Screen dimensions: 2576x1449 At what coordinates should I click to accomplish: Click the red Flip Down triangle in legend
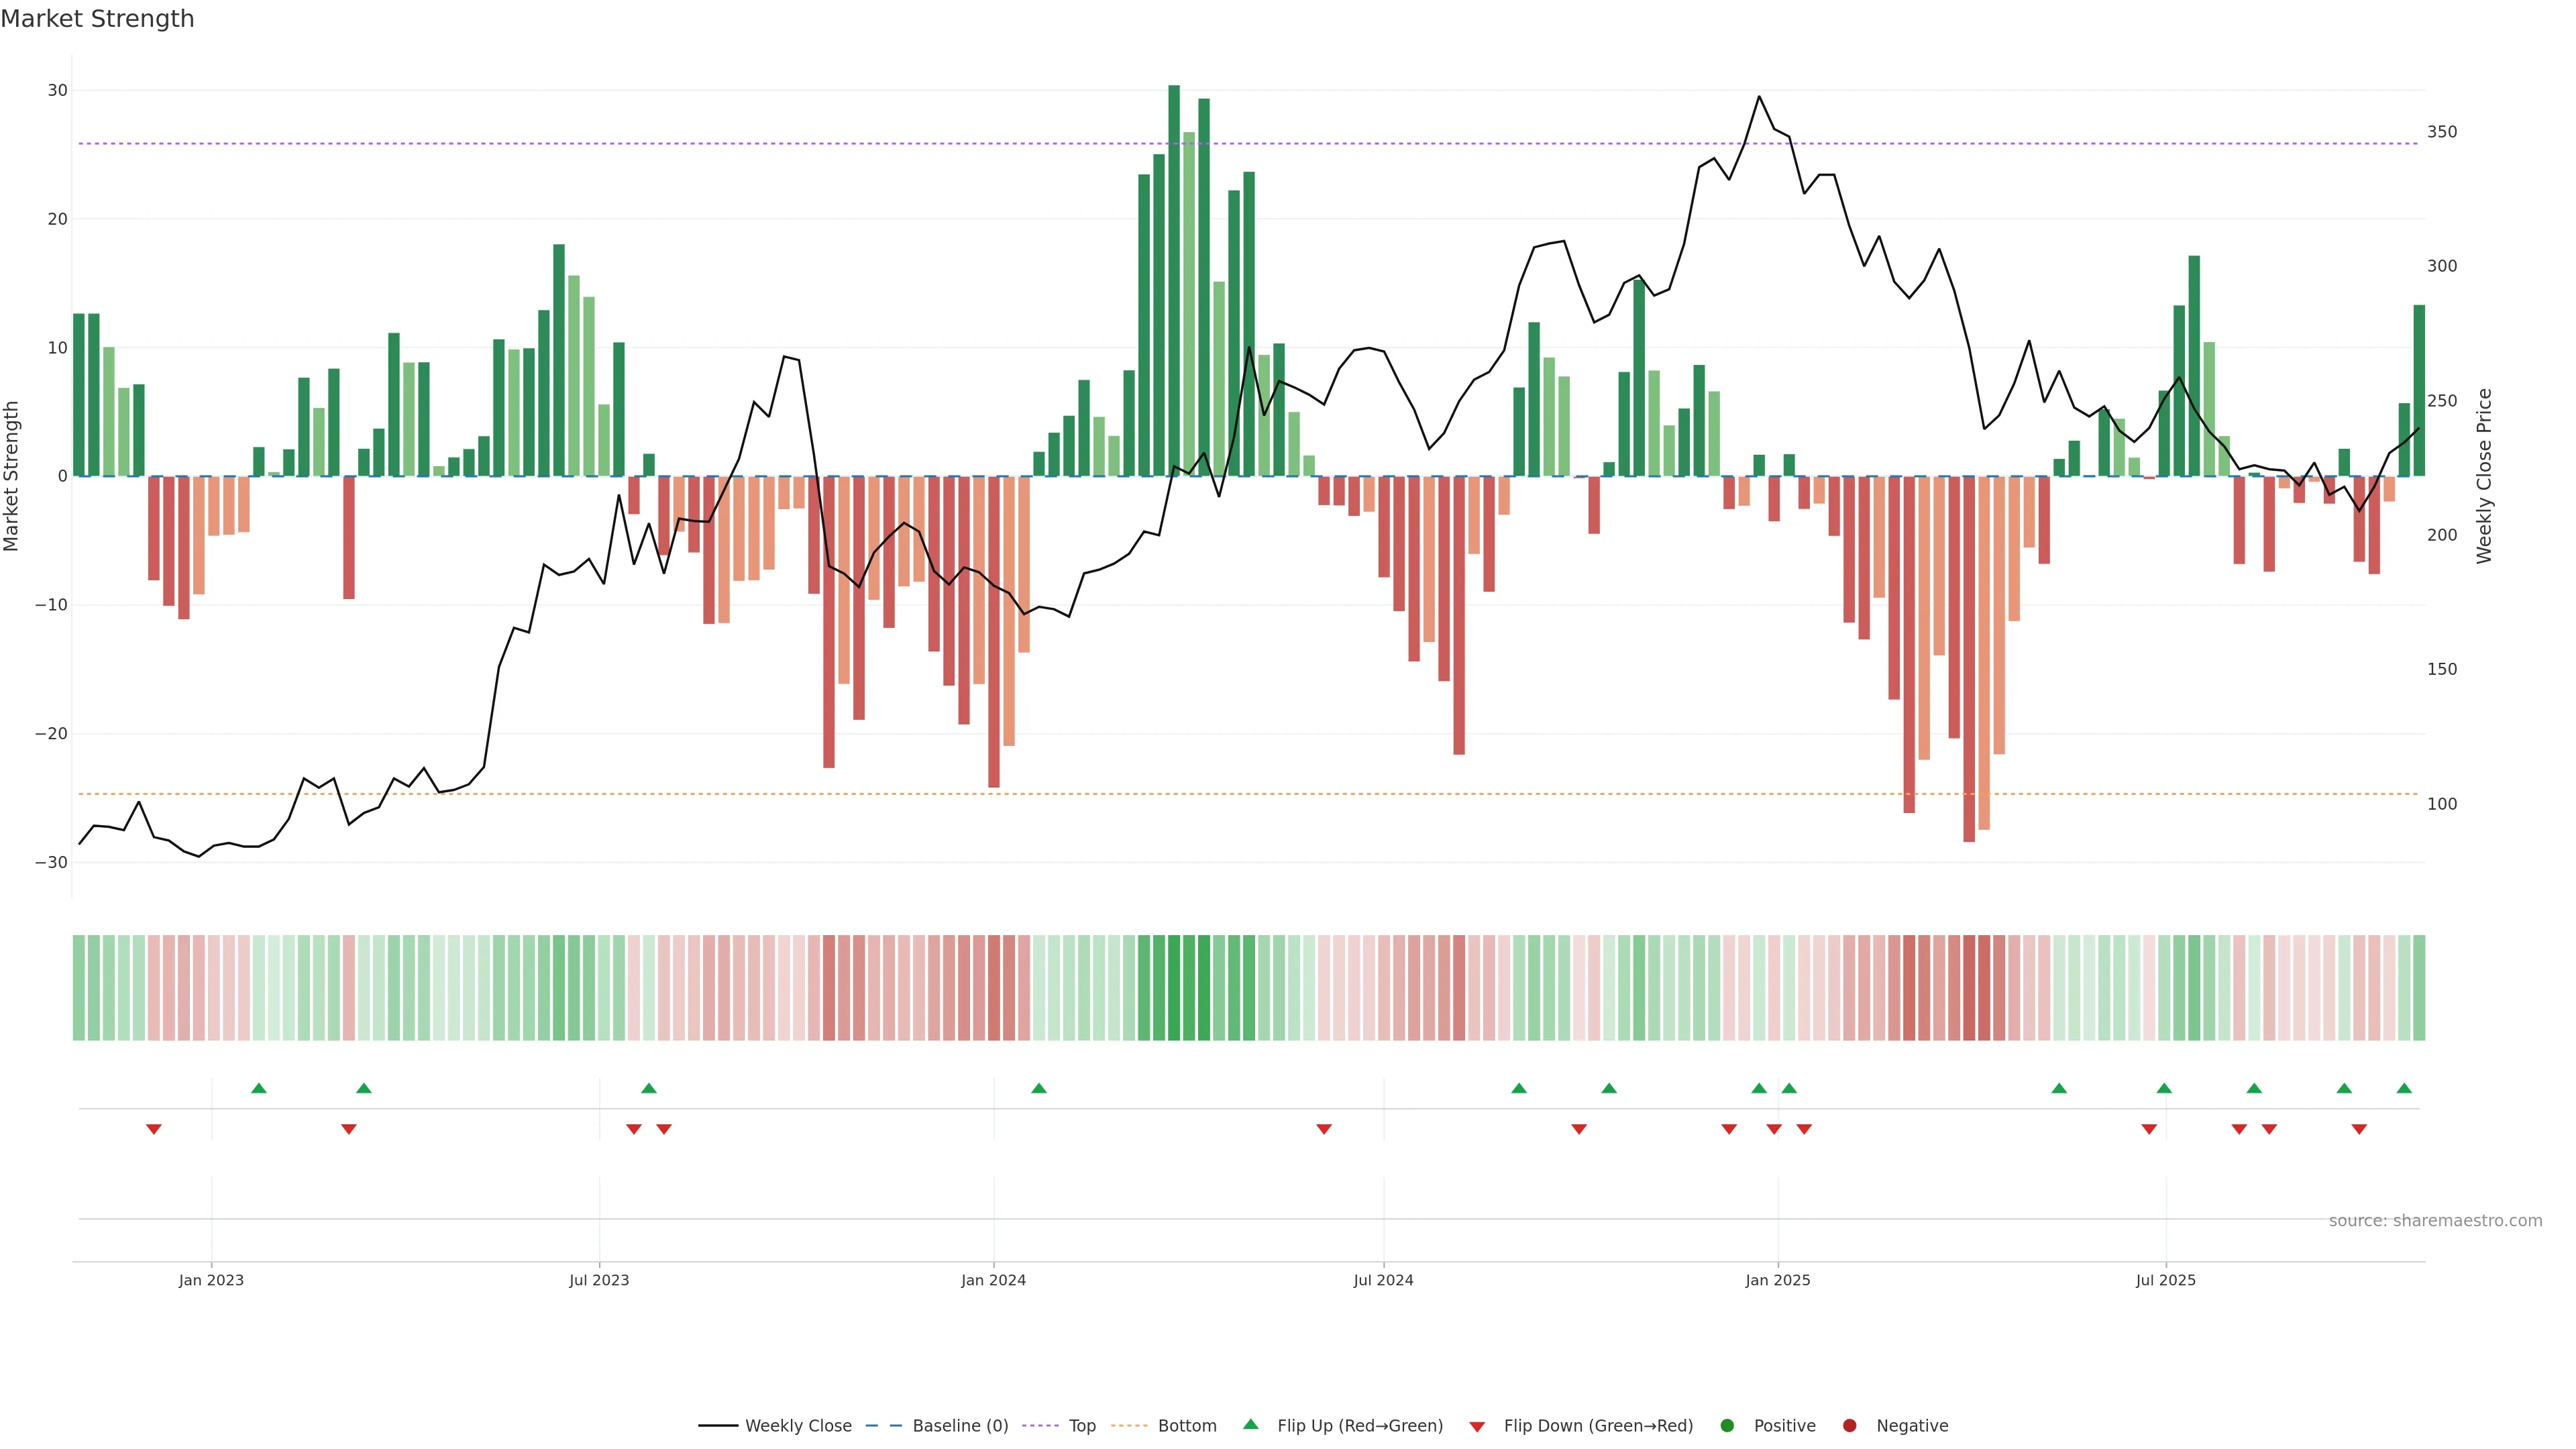coord(1477,1427)
